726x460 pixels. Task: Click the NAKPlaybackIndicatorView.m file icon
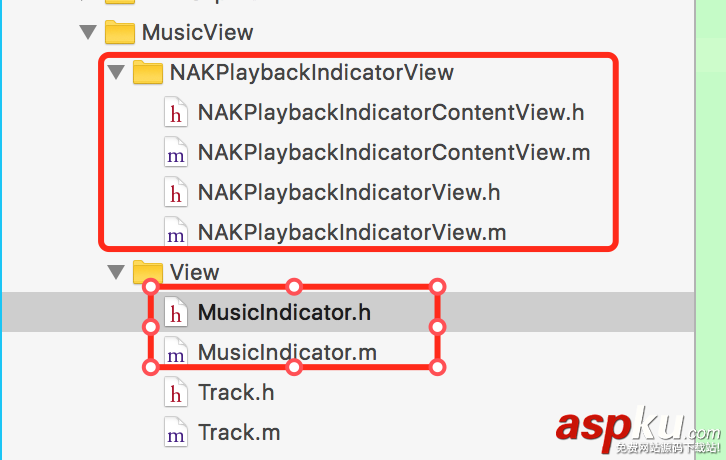click(x=176, y=233)
